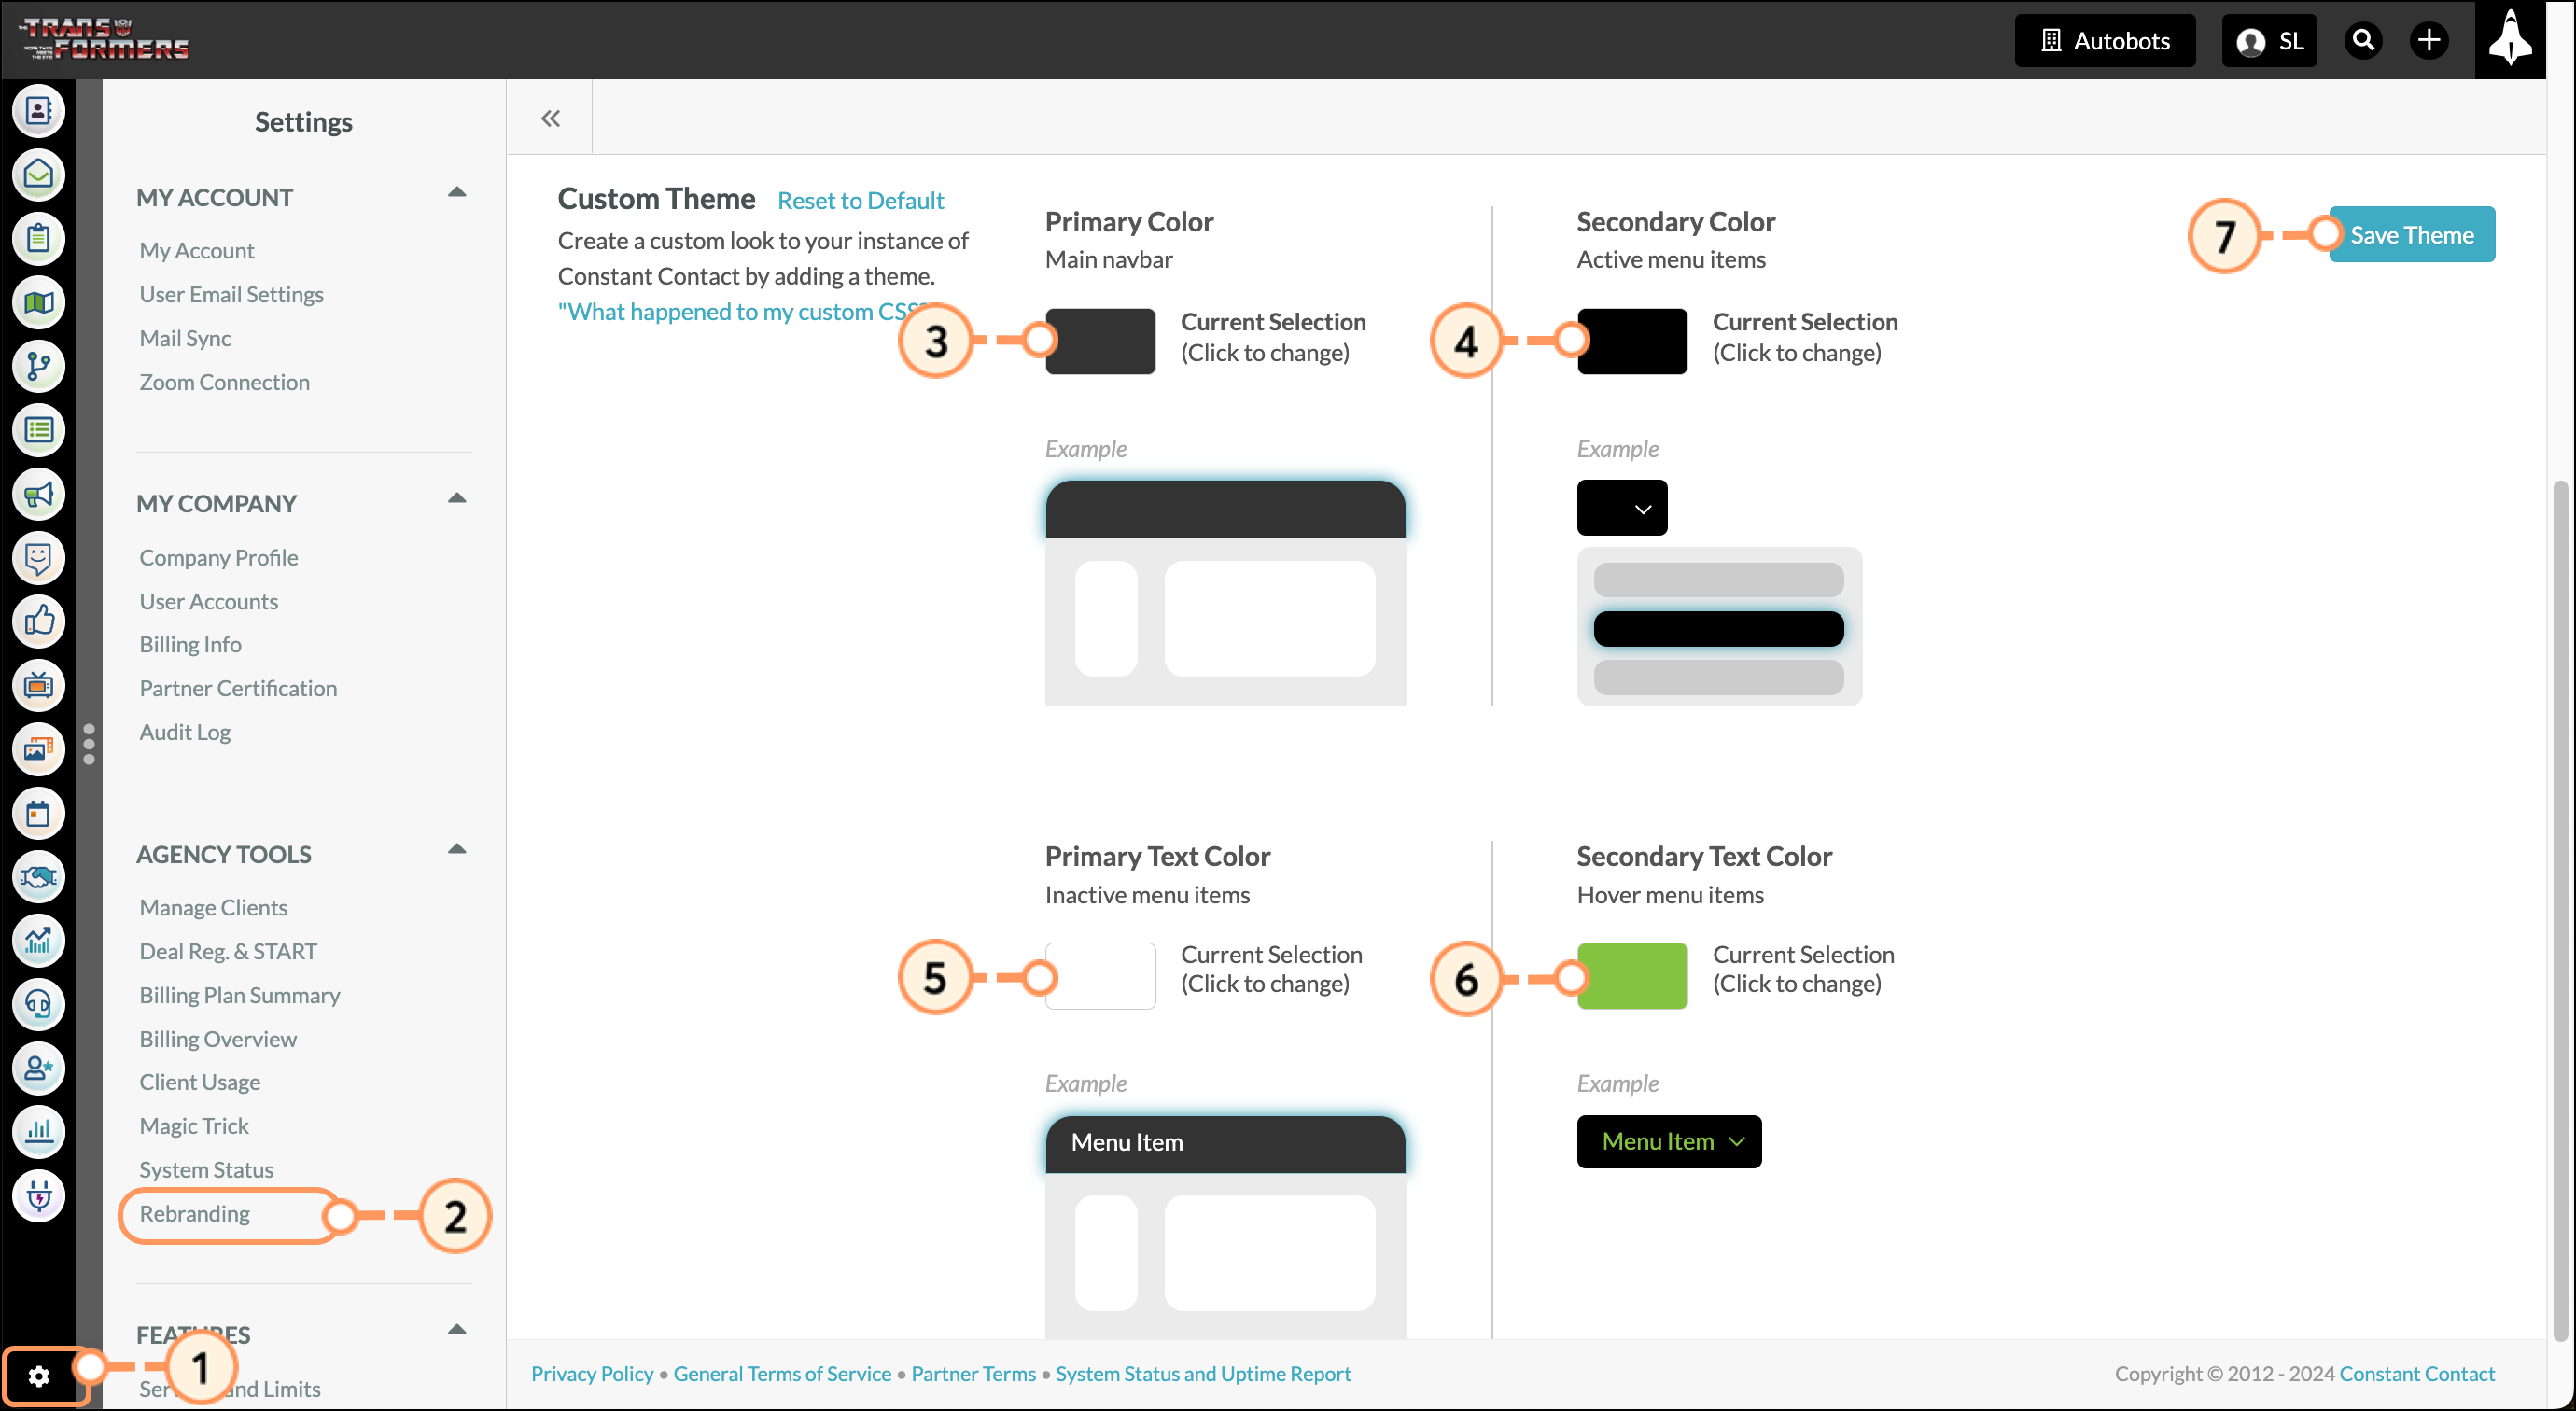
Task: Change the white Primary Text Color swatch
Action: (x=1100, y=976)
